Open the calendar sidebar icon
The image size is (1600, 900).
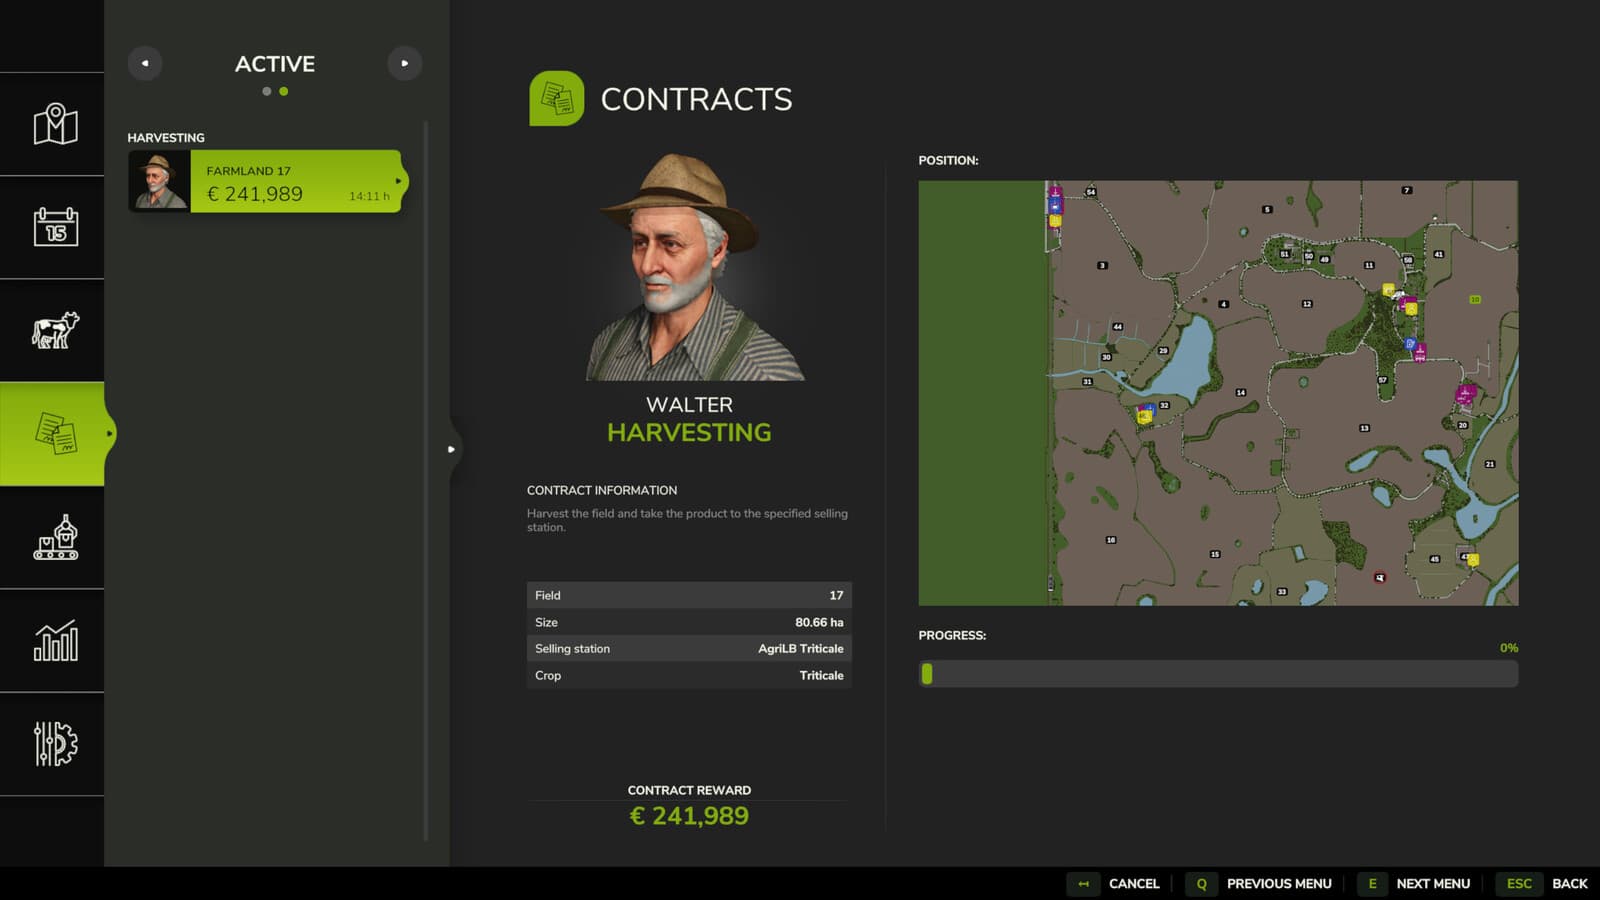(x=55, y=227)
